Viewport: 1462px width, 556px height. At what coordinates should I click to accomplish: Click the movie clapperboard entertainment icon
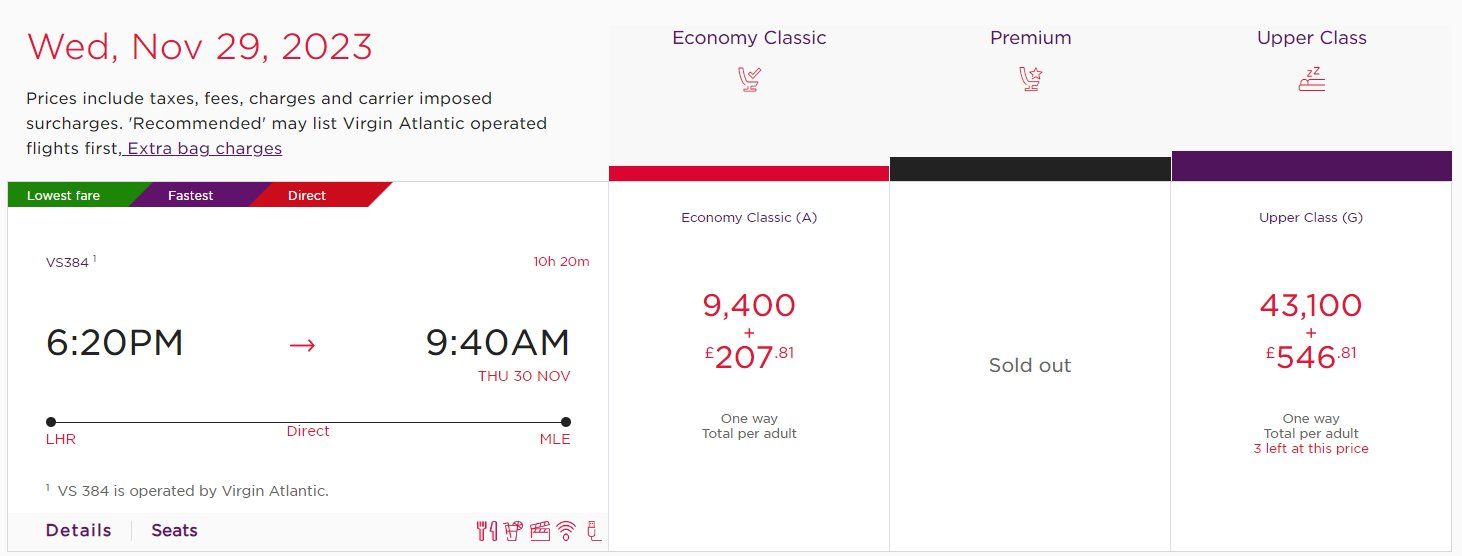[x=541, y=531]
